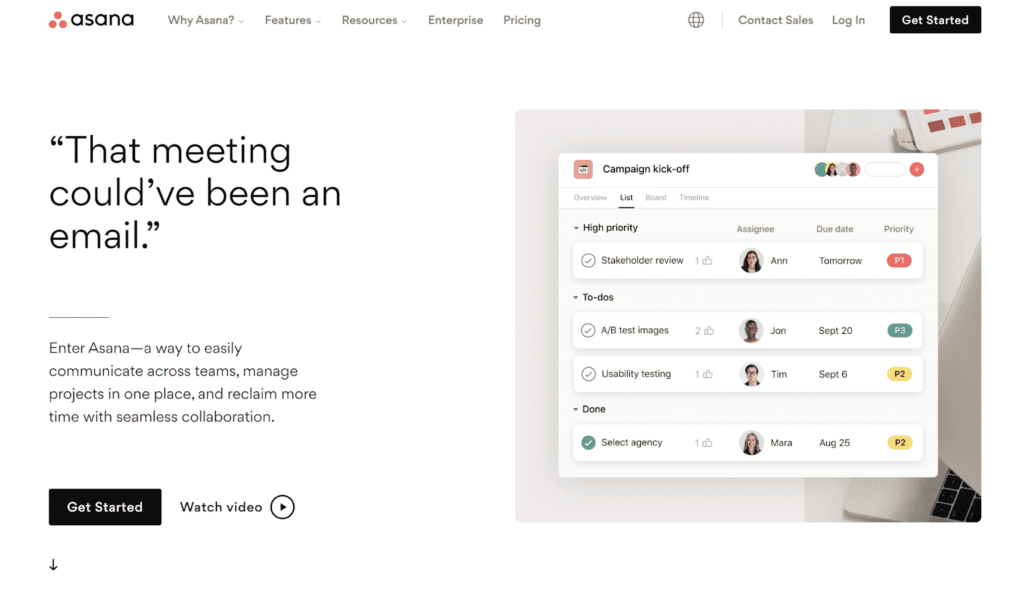Mark Usability testing task complete
Viewport: 1024px width, 600px height.
[588, 374]
